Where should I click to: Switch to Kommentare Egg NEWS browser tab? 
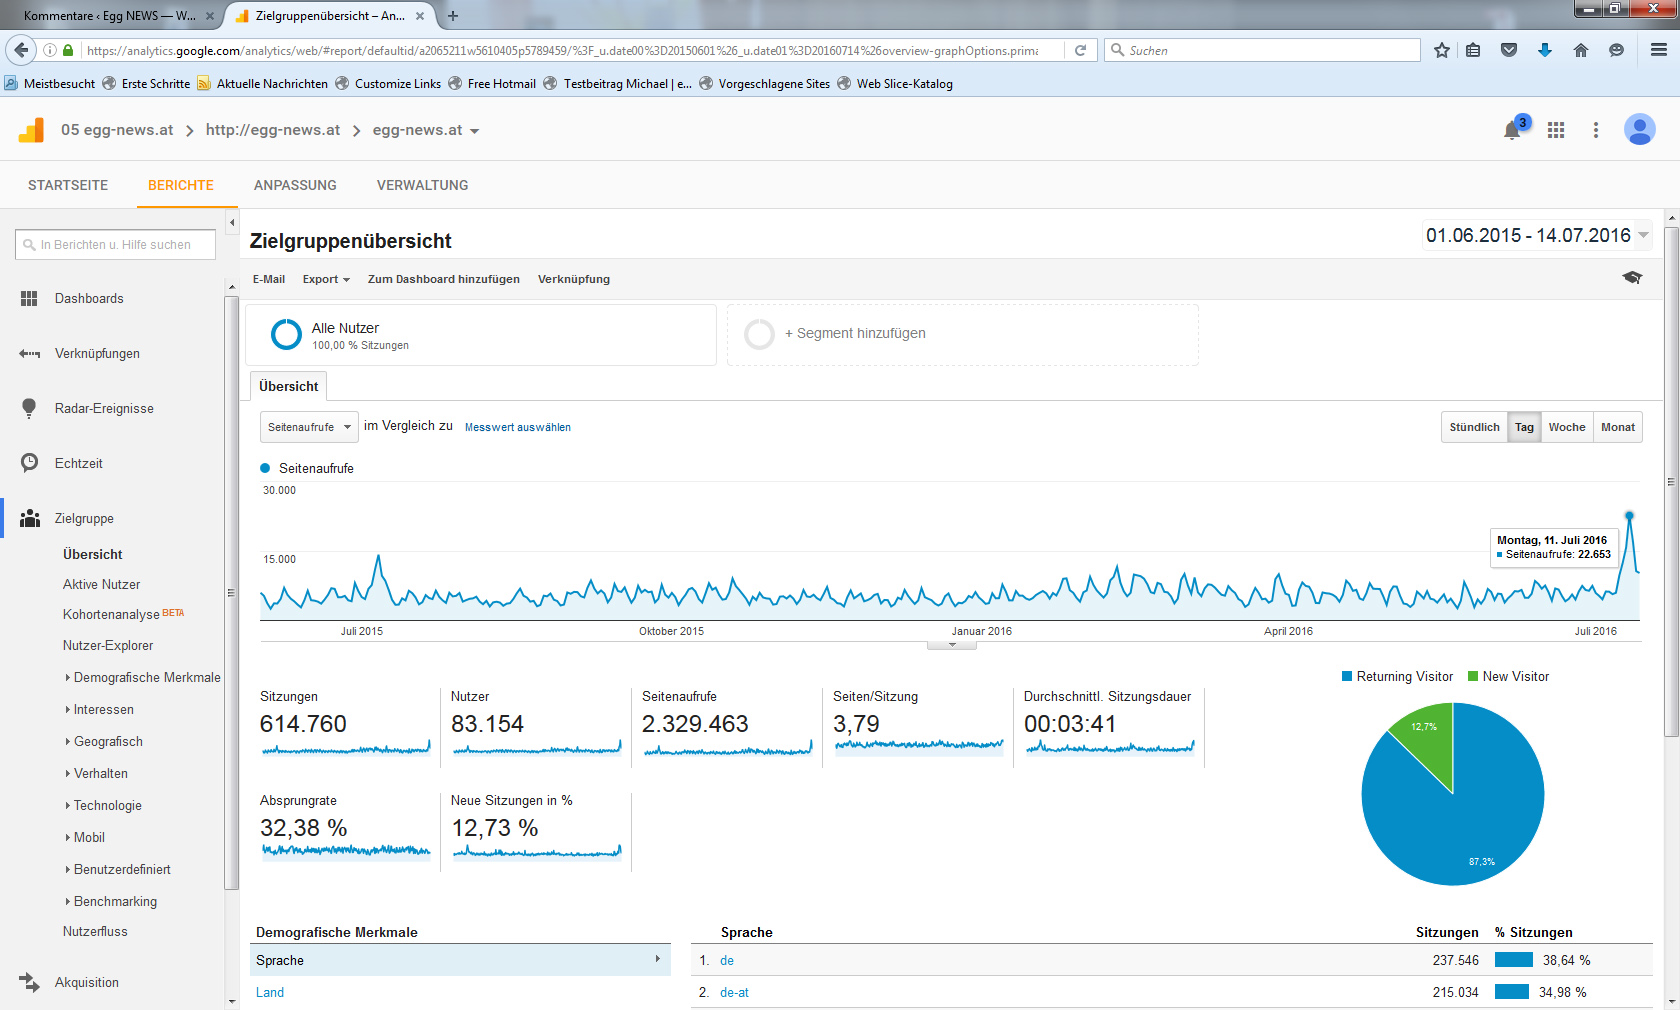pyautogui.click(x=110, y=16)
